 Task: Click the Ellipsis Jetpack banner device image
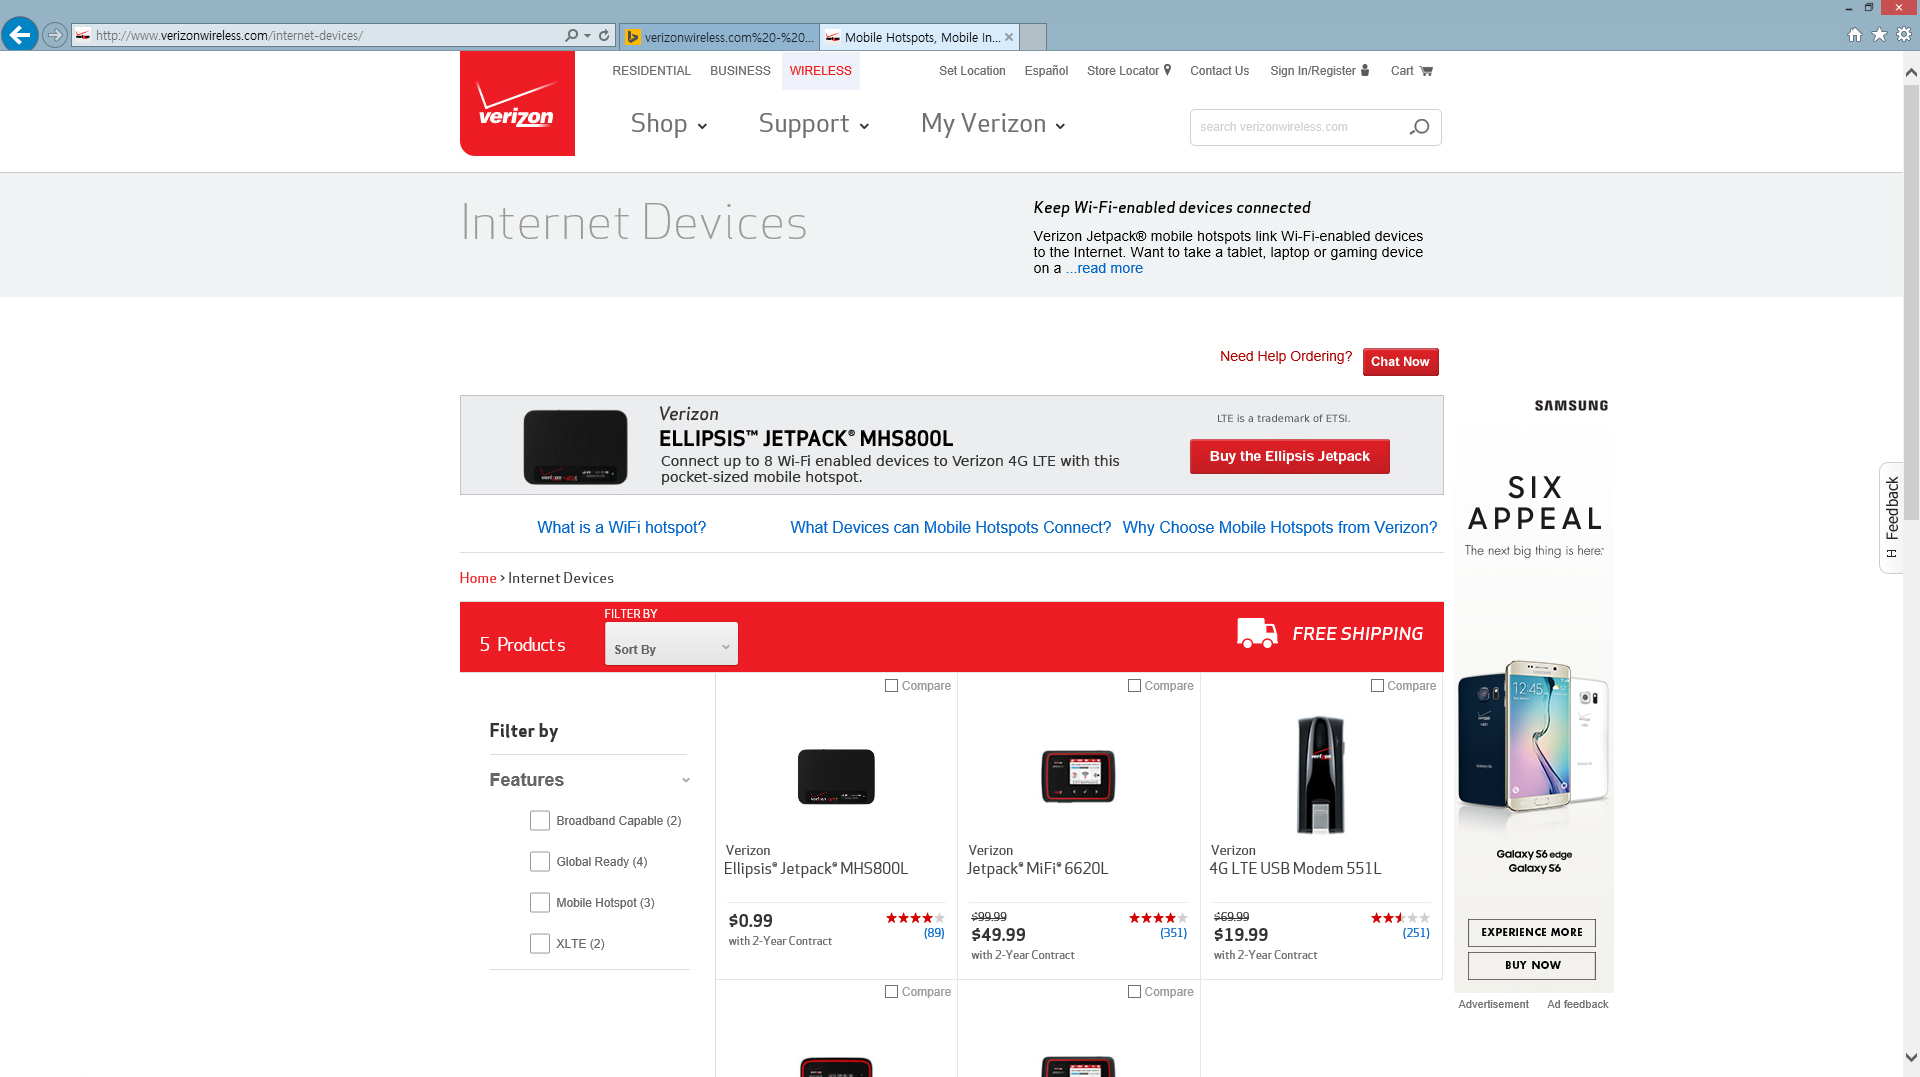[576, 447]
